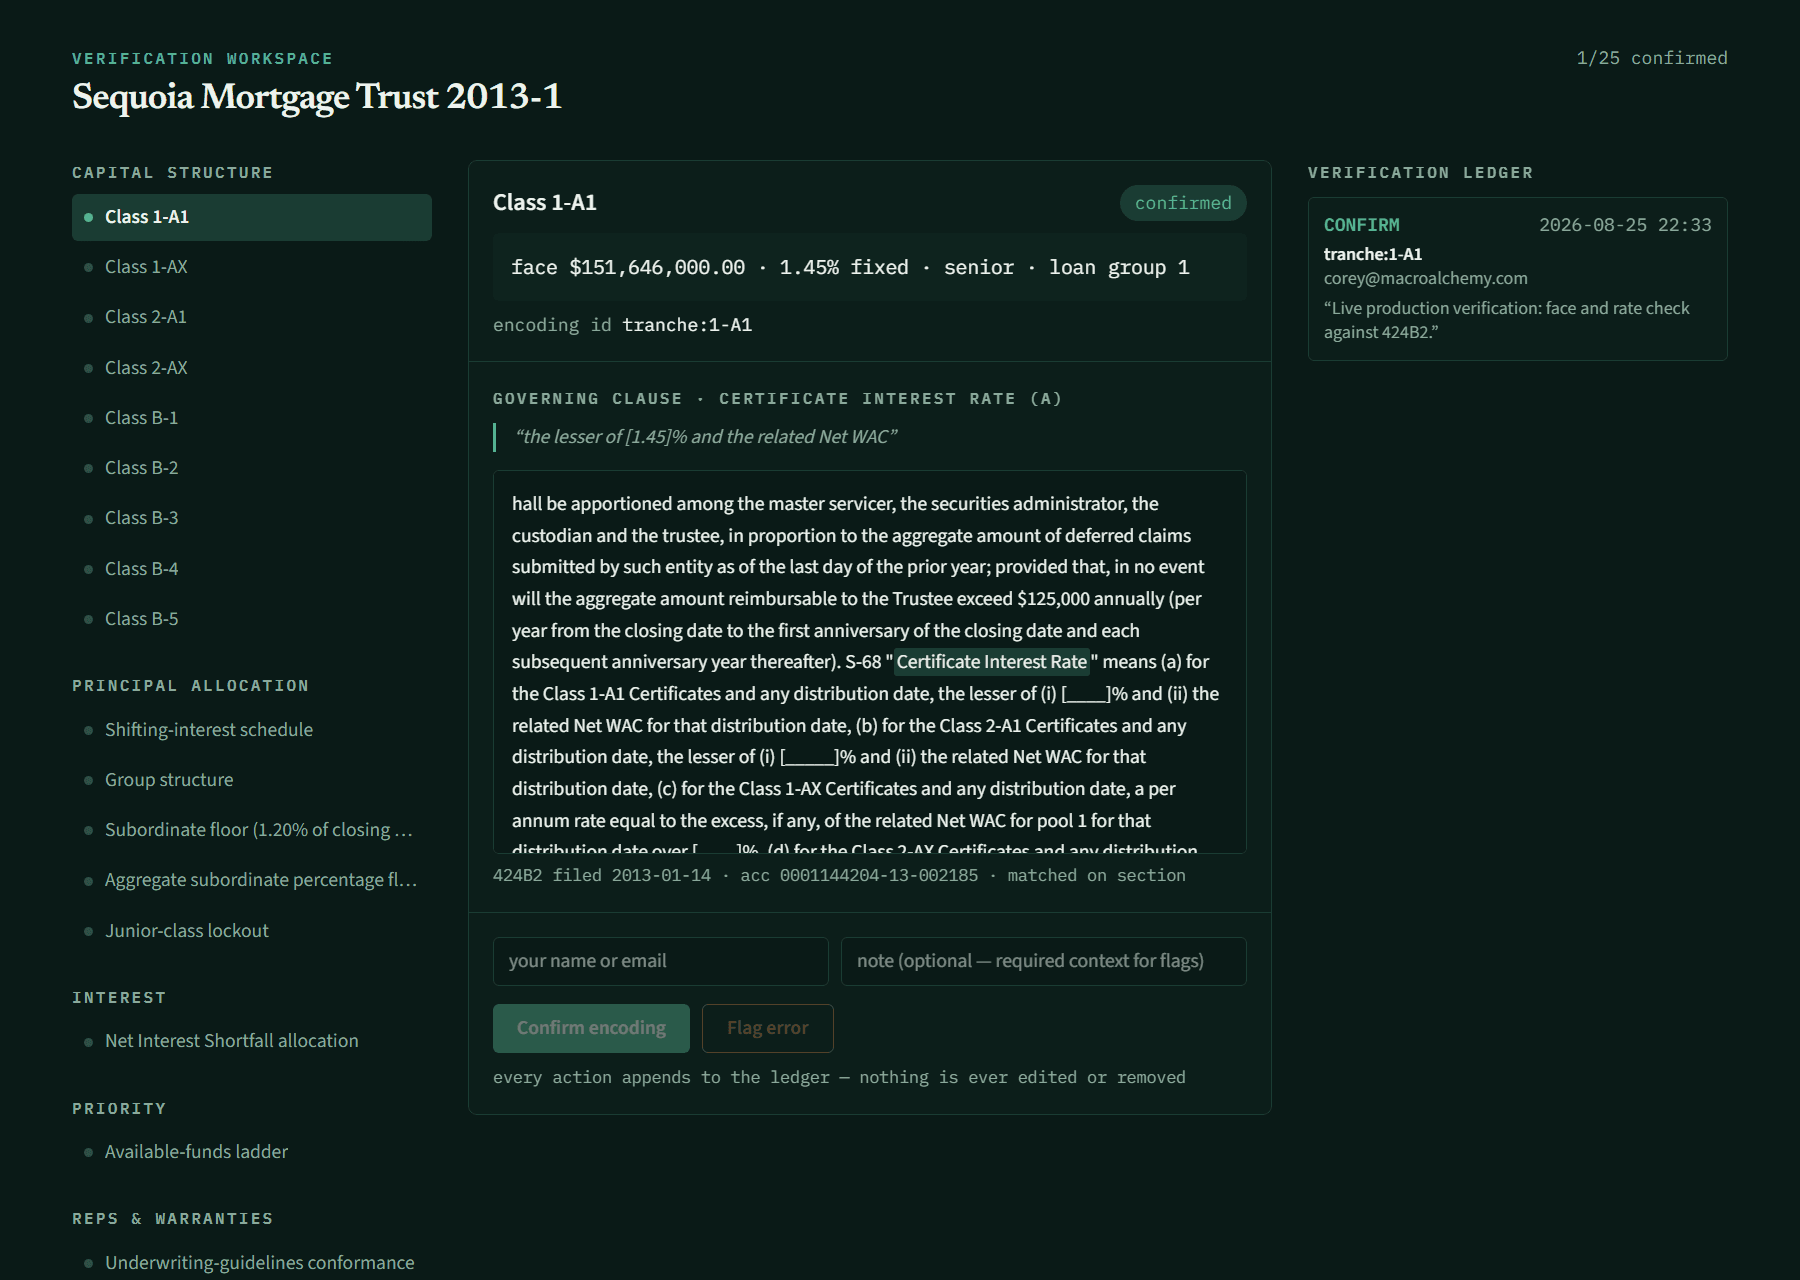
Task: Click the confirmed status badge
Action: (x=1183, y=203)
